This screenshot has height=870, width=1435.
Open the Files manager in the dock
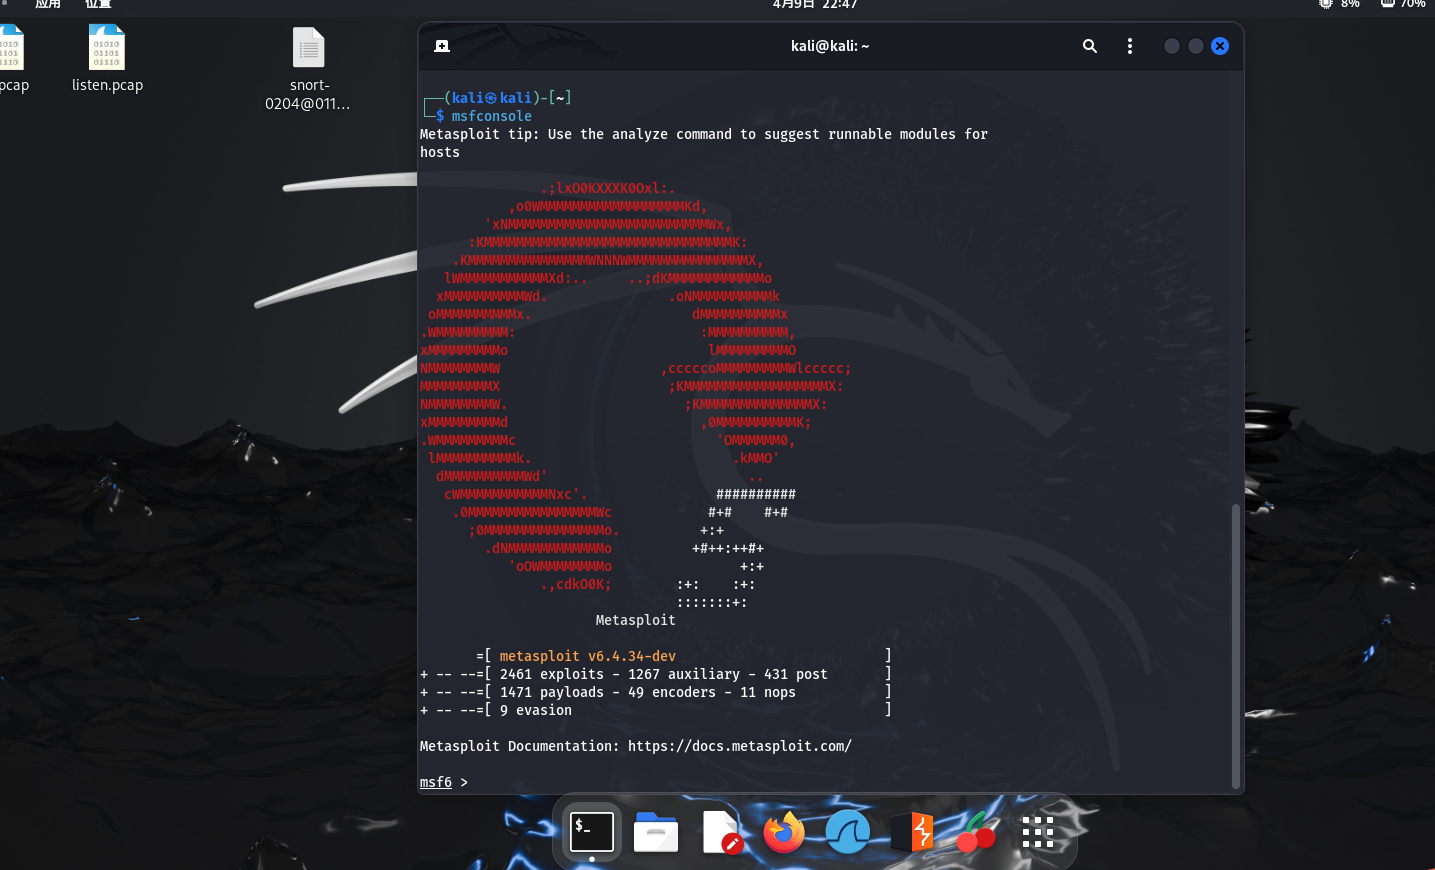point(656,832)
